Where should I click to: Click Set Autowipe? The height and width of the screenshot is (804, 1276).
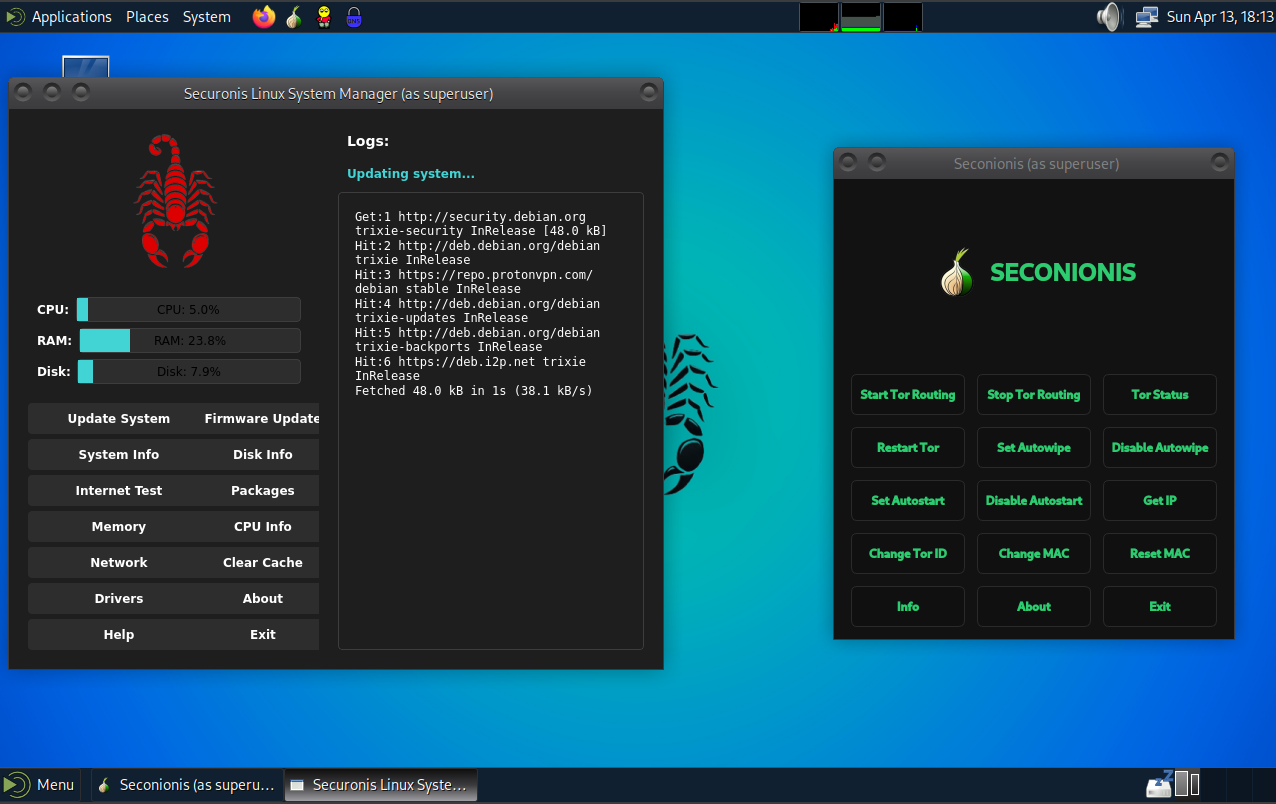click(1034, 448)
